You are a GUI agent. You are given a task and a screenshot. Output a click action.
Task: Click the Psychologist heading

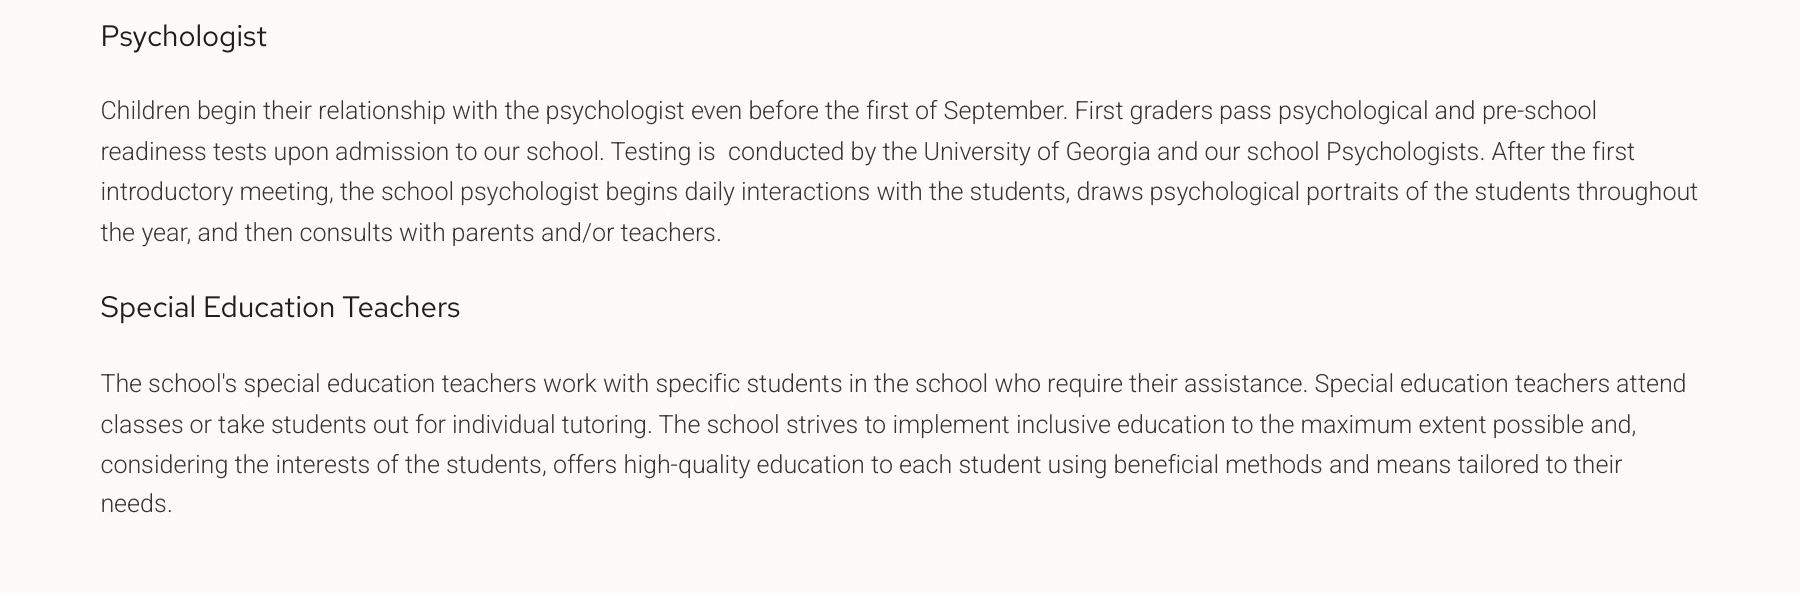pyautogui.click(x=183, y=37)
